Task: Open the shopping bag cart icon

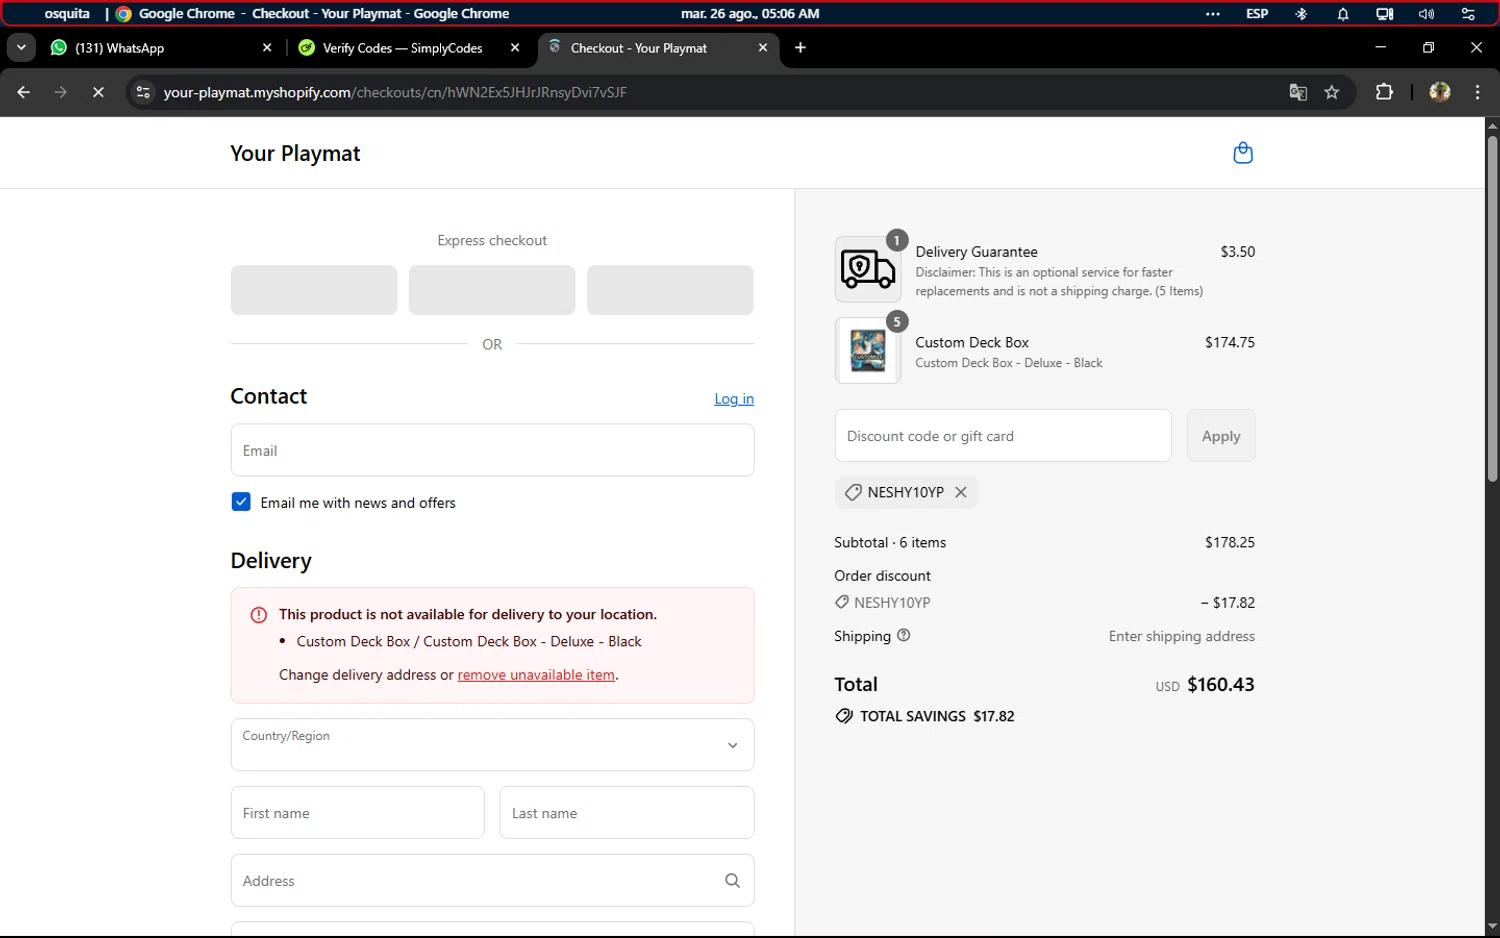Action: [x=1243, y=153]
